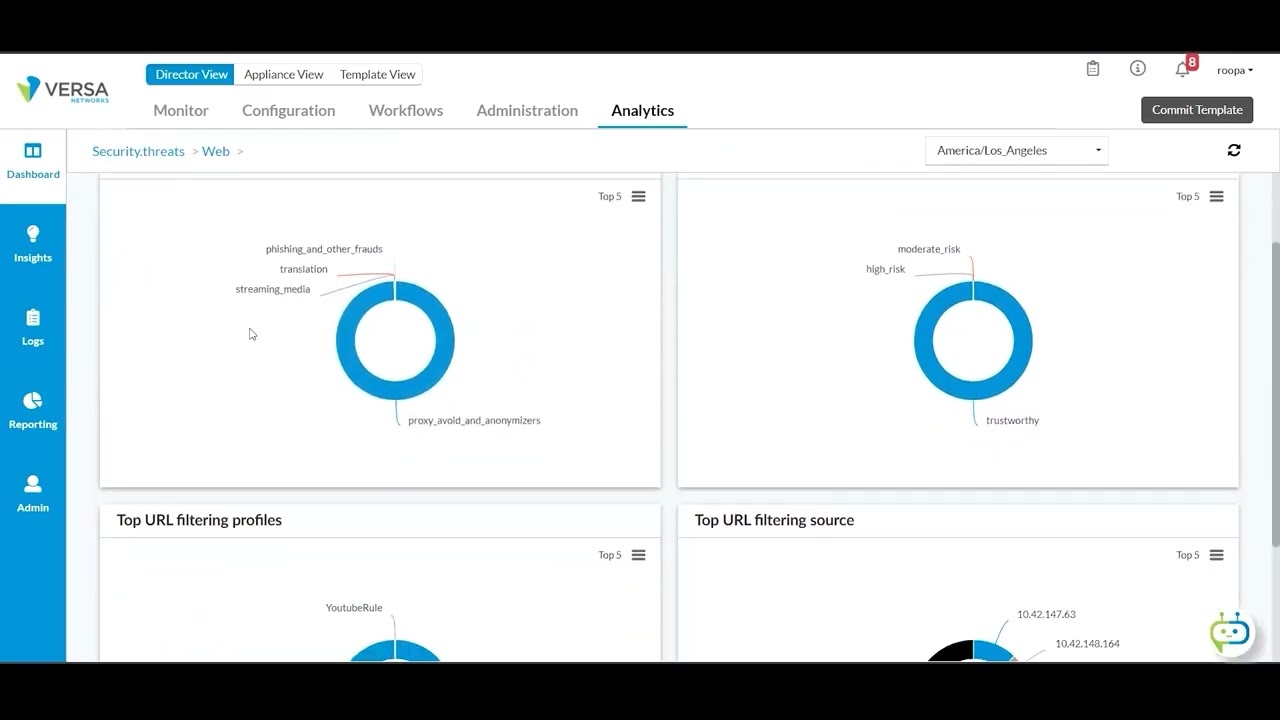Open the notifications bell with 8 alerts
Image resolution: width=1280 pixels, height=720 pixels.
coord(1184,68)
